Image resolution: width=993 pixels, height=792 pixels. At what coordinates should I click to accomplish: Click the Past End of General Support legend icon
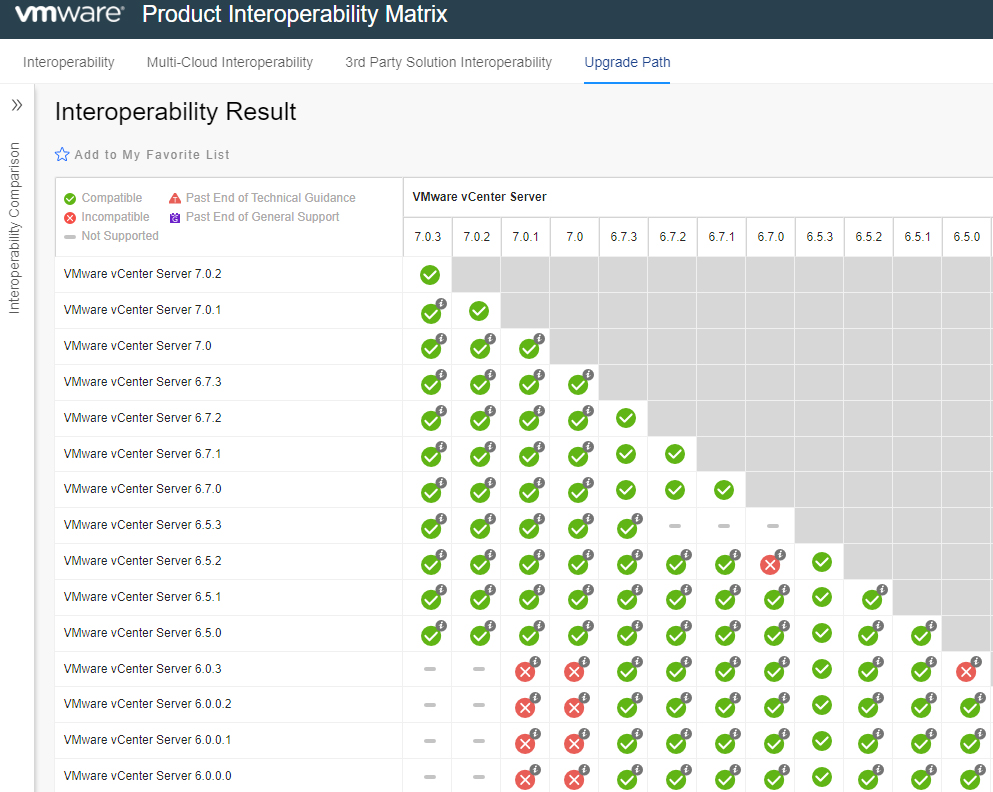[175, 218]
